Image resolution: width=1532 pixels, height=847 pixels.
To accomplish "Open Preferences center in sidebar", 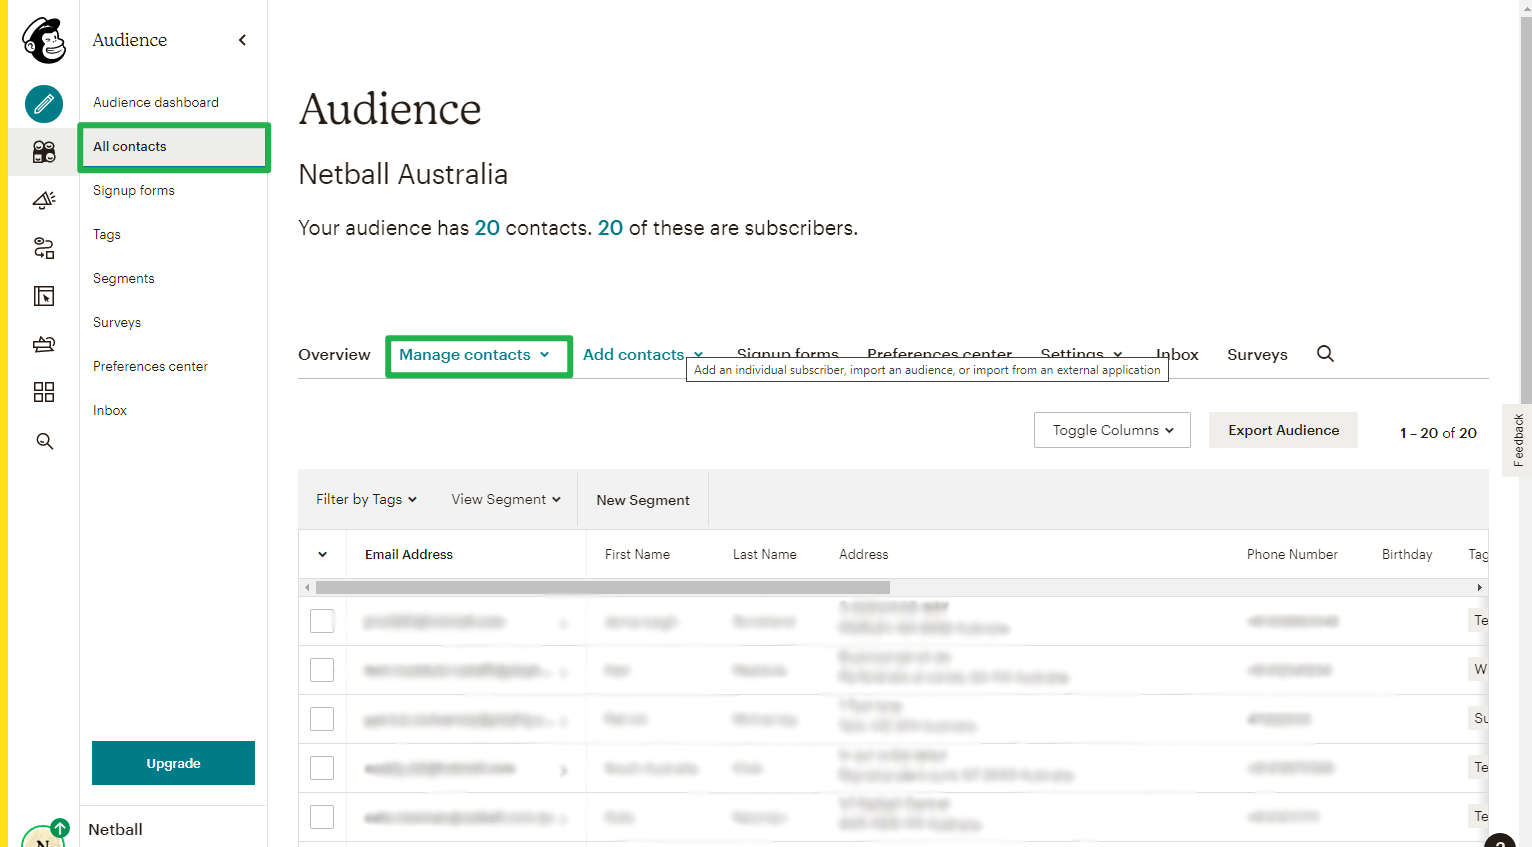I will click(150, 366).
